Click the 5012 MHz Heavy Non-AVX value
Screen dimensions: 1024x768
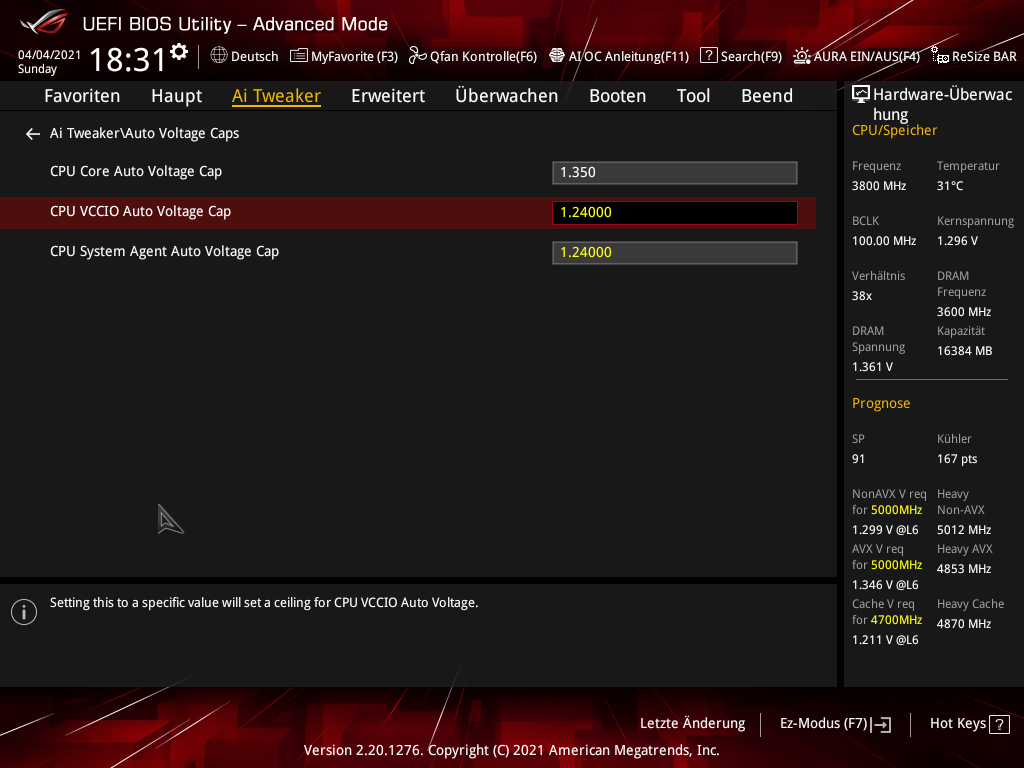point(964,530)
